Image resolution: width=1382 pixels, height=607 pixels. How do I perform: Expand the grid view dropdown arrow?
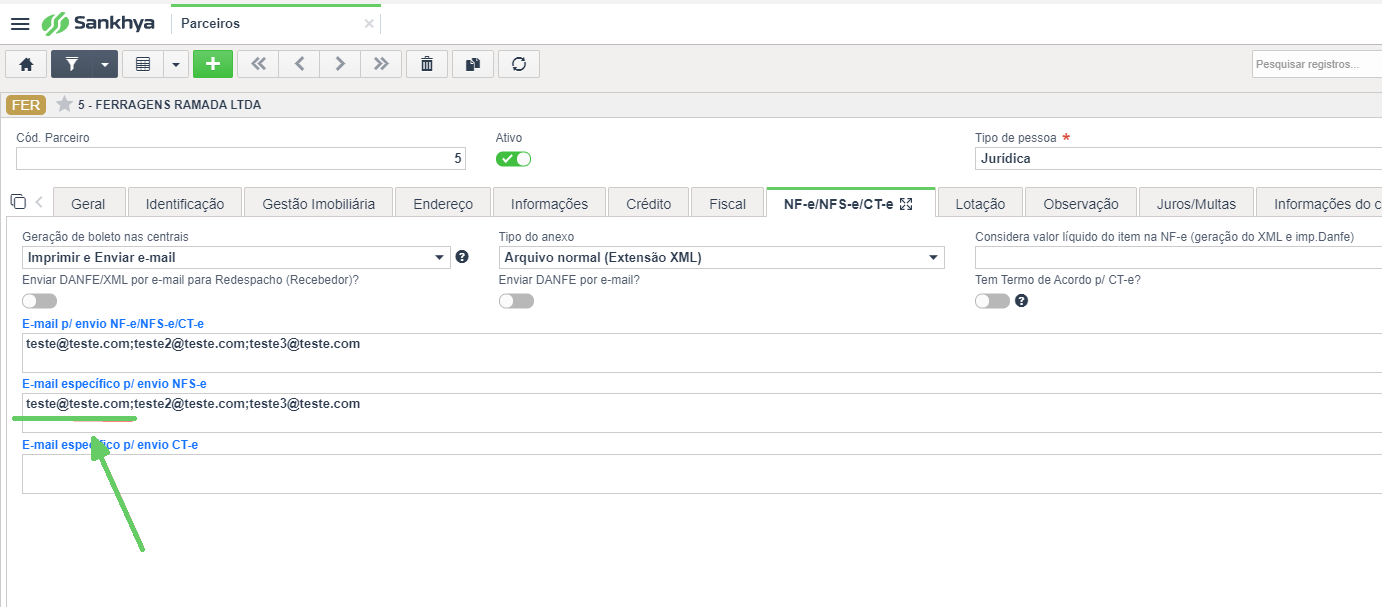[x=175, y=64]
